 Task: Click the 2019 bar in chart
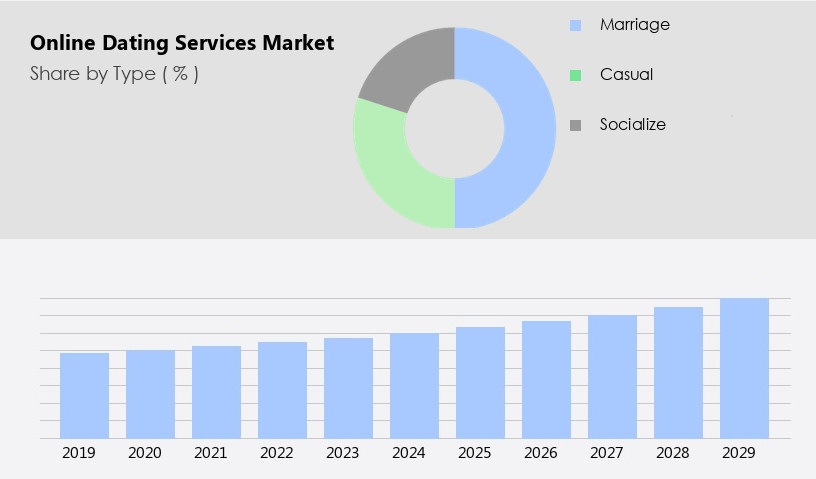pos(84,396)
